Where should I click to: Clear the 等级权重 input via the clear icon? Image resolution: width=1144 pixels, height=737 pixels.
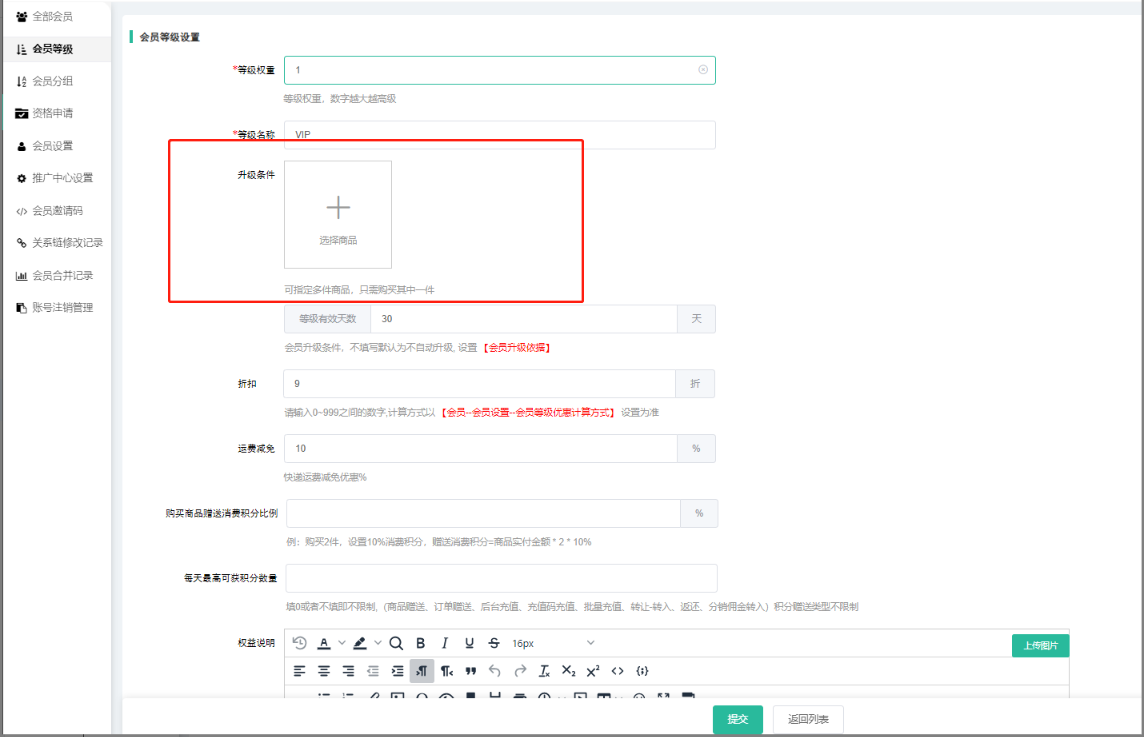point(703,70)
